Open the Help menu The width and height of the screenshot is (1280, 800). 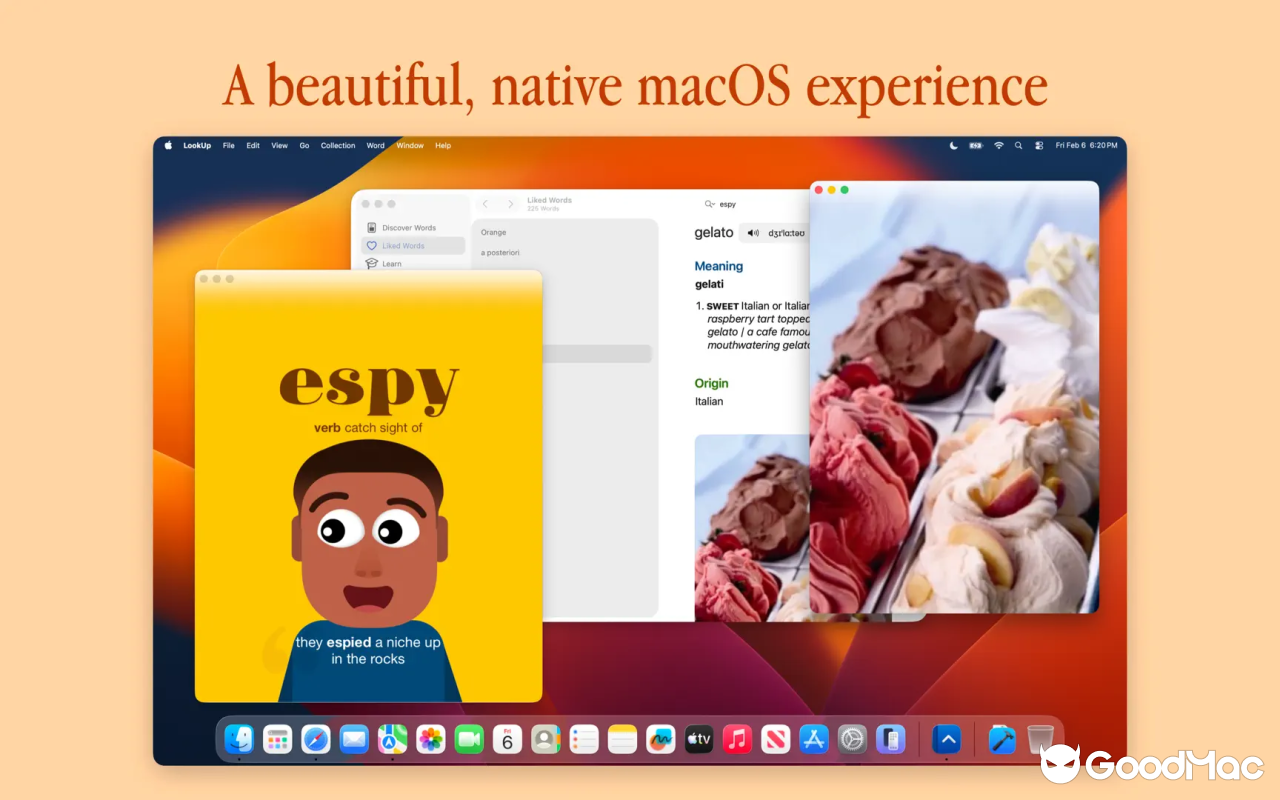click(x=443, y=146)
